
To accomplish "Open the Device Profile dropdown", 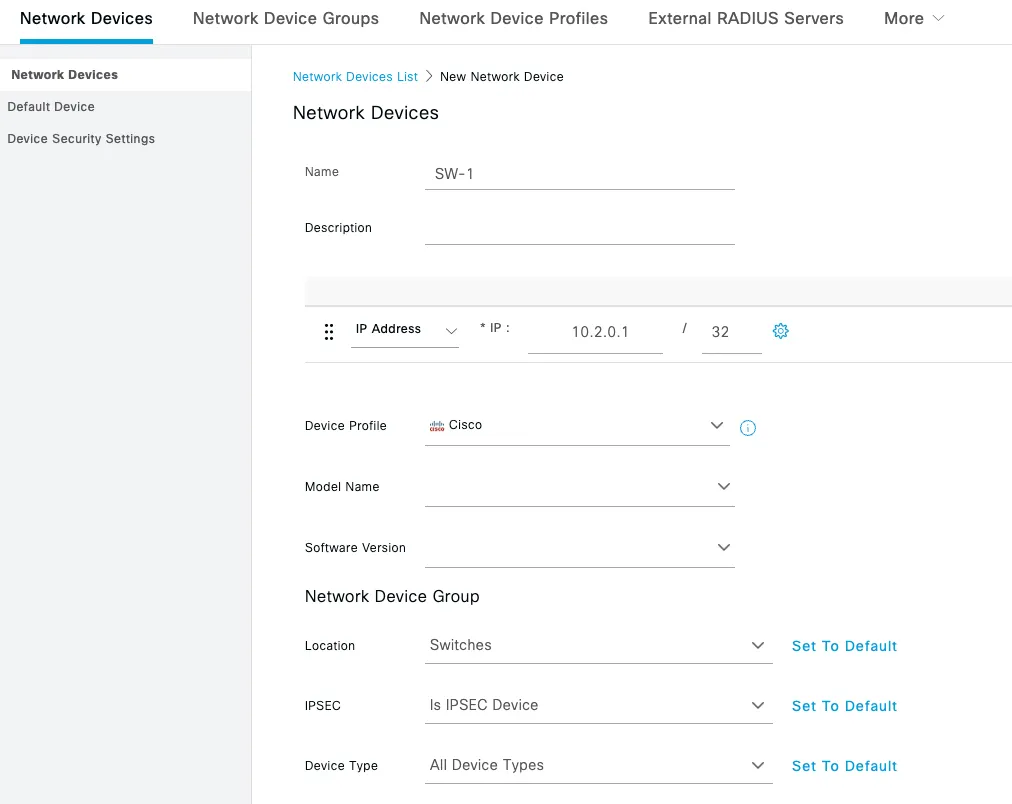I will 717,425.
